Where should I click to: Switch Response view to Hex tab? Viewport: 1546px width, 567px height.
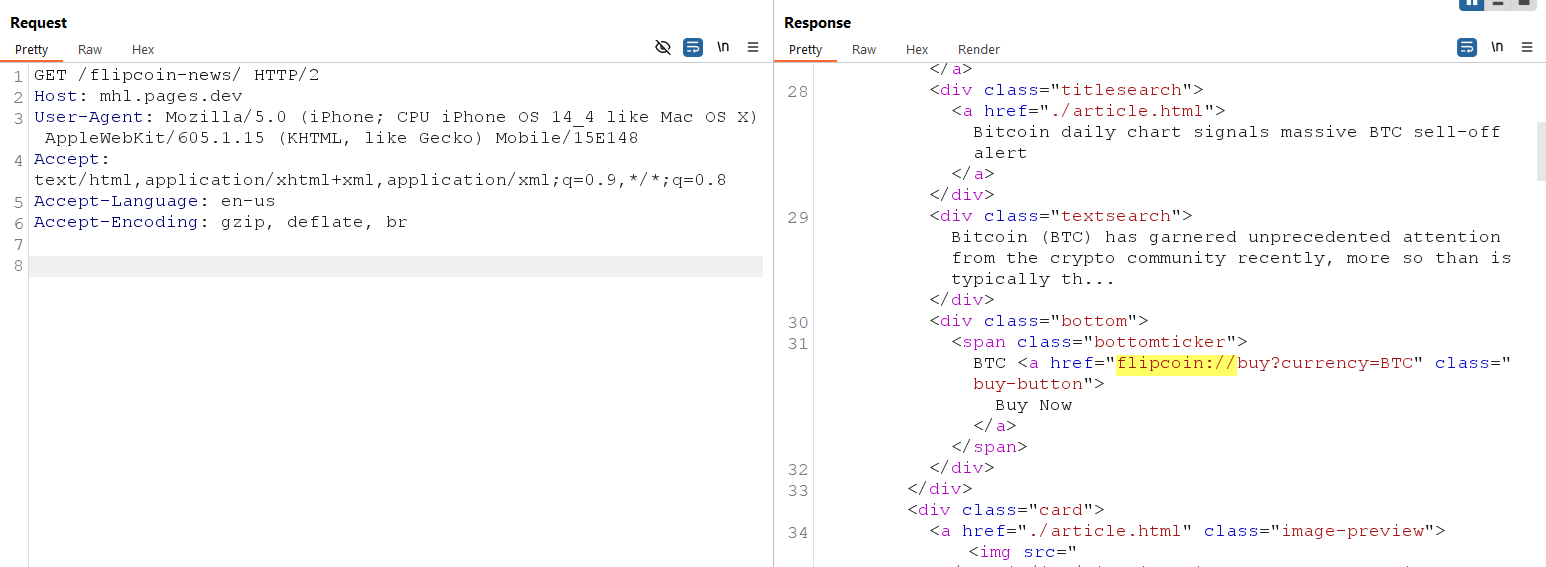pyautogui.click(x=917, y=49)
